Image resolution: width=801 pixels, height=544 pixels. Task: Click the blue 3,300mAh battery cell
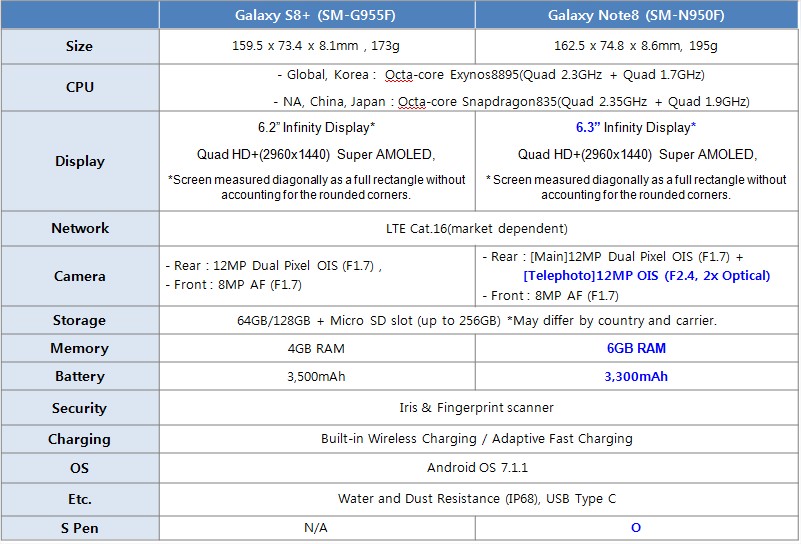tap(637, 376)
